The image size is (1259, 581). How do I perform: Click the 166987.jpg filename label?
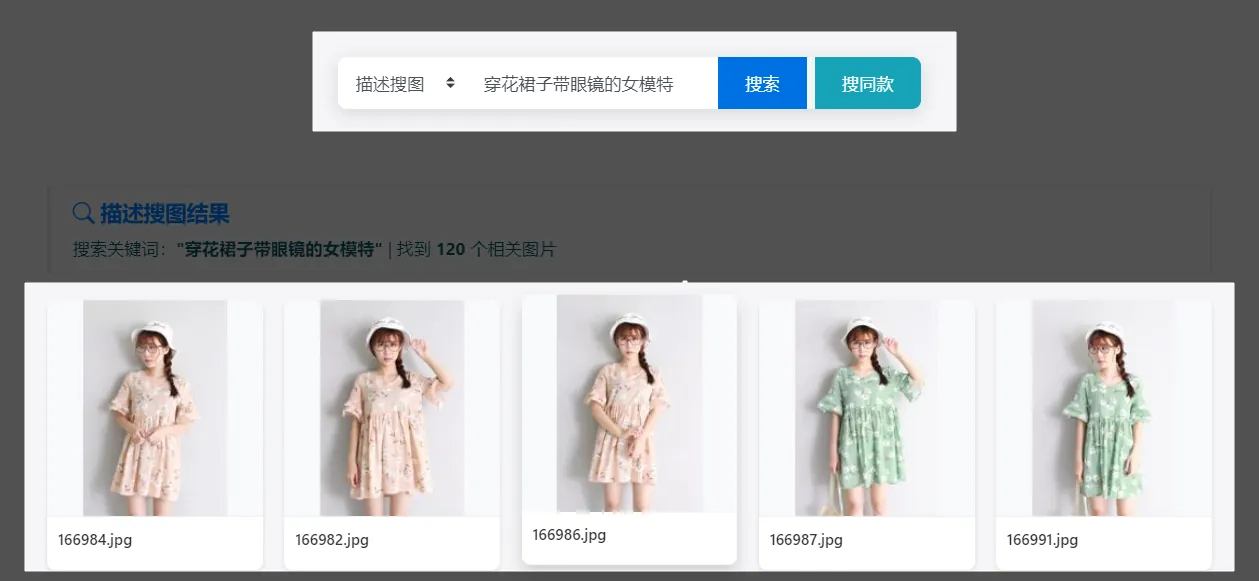pyautogui.click(x=808, y=540)
